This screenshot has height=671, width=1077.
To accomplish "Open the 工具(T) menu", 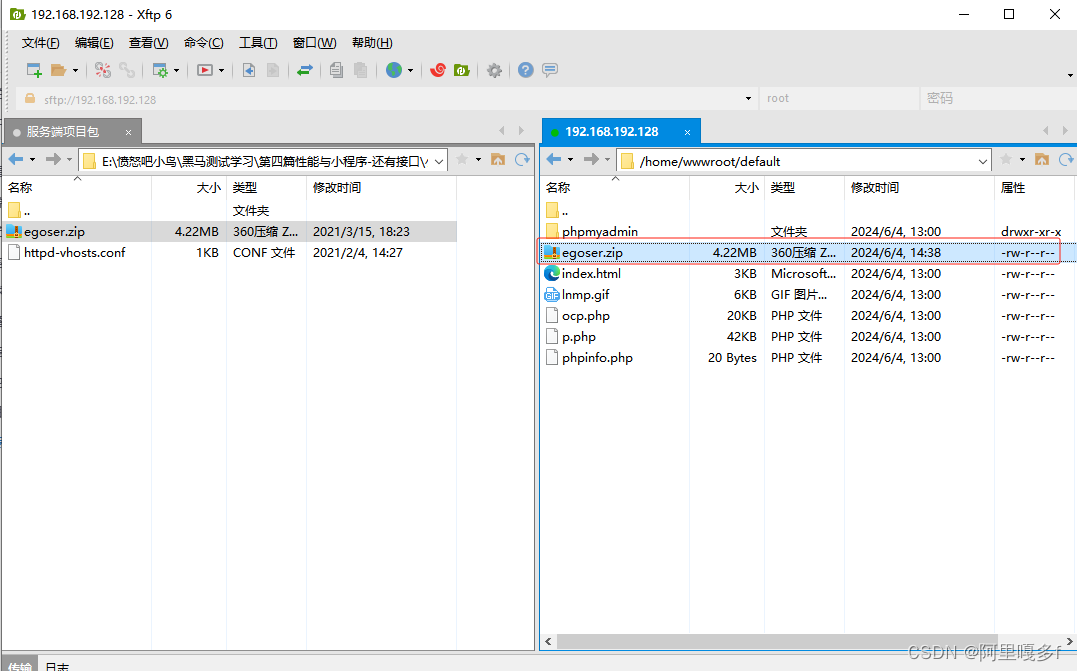I will click(257, 43).
